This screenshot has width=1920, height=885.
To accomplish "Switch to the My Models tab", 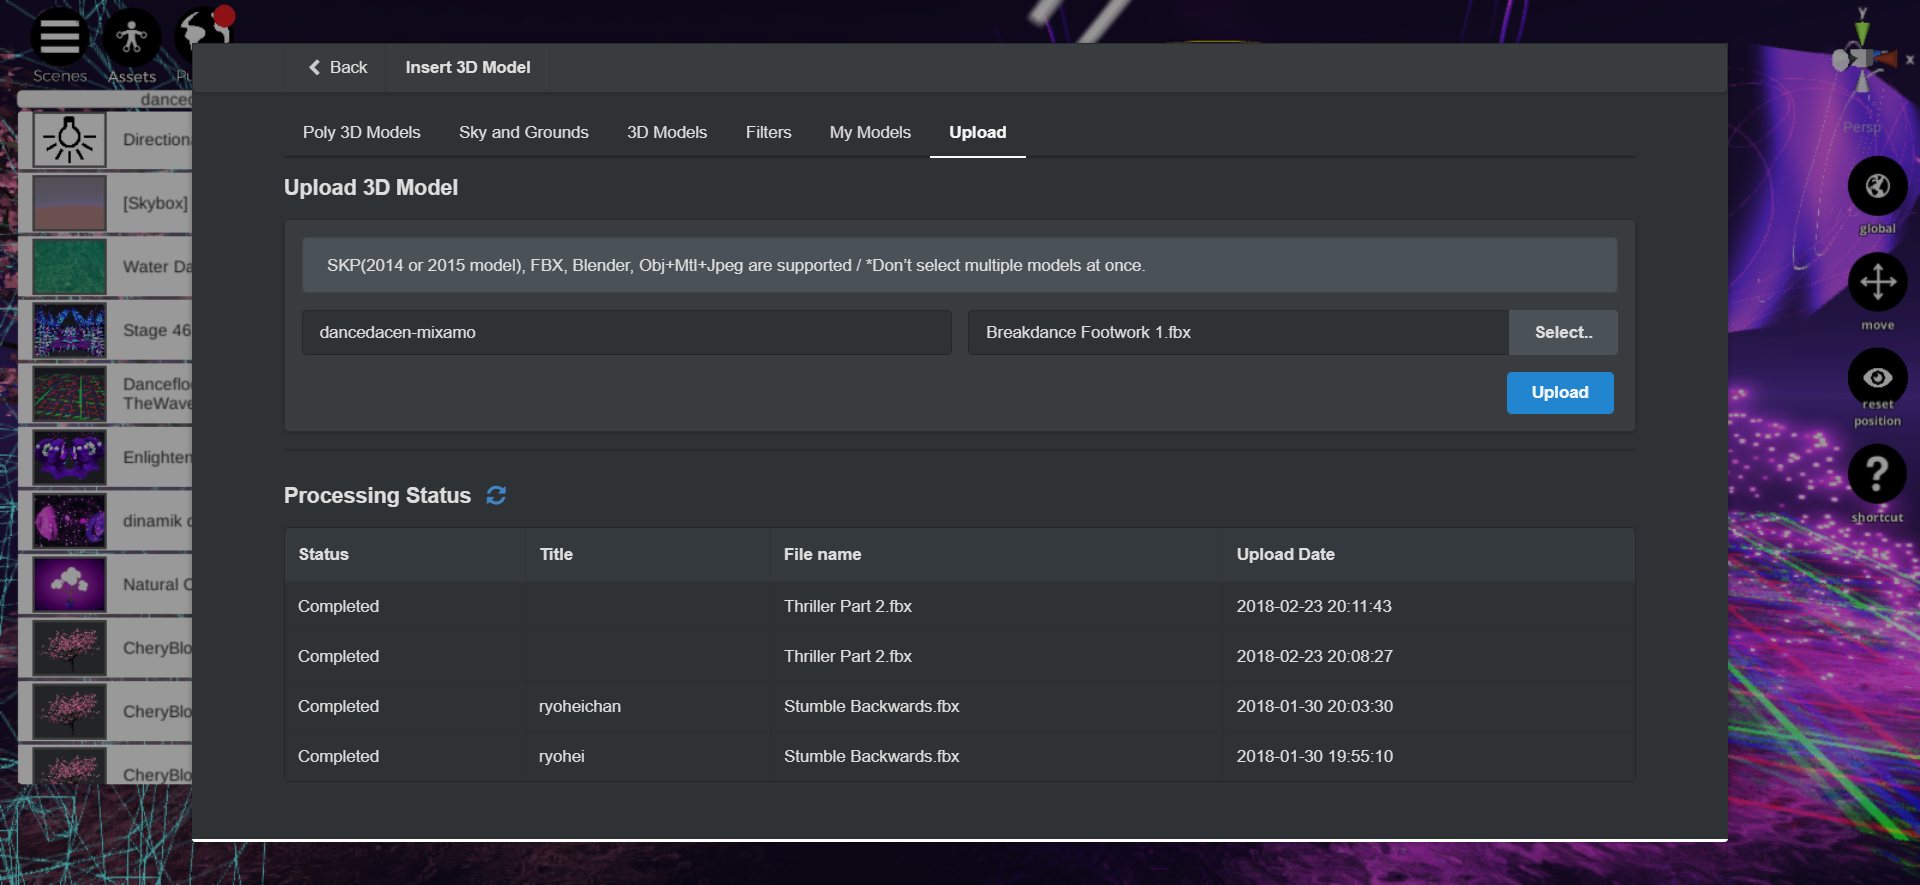I will 869,132.
